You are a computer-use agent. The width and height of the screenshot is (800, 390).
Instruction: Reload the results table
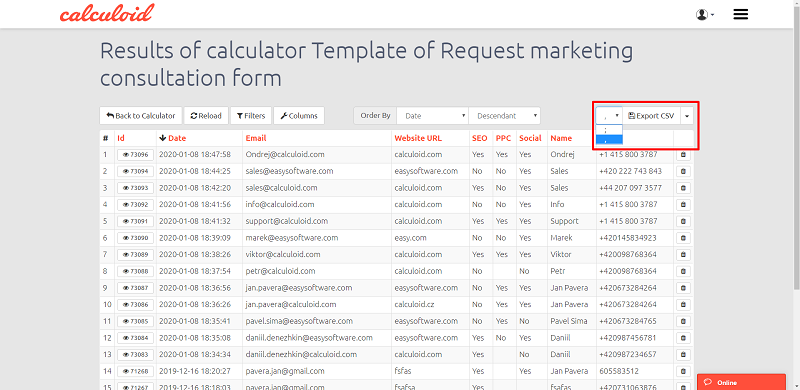206,116
